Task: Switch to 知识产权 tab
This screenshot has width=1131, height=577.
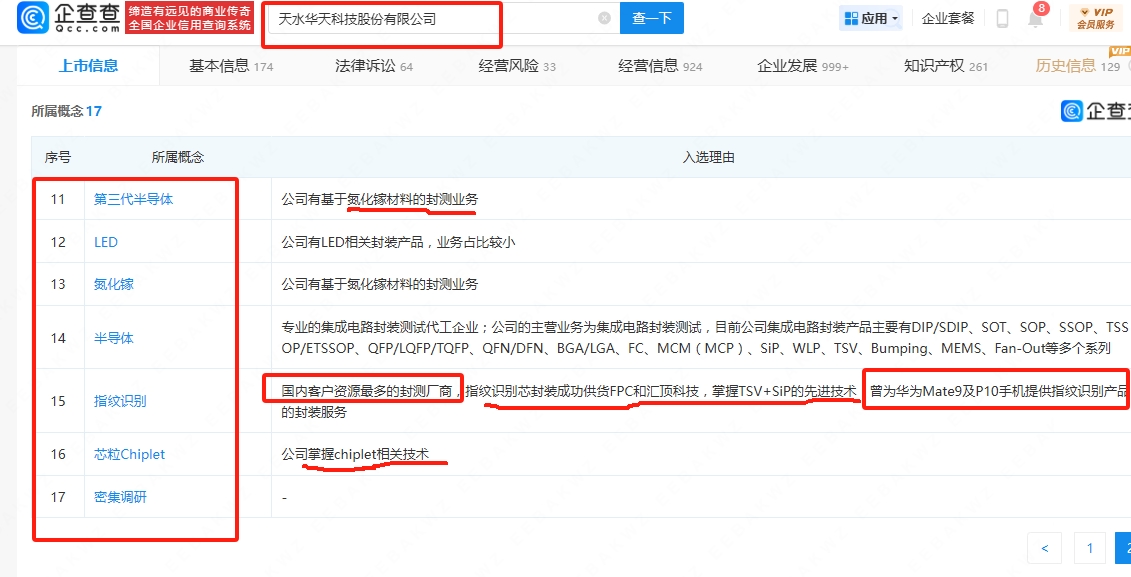Action: tap(946, 66)
